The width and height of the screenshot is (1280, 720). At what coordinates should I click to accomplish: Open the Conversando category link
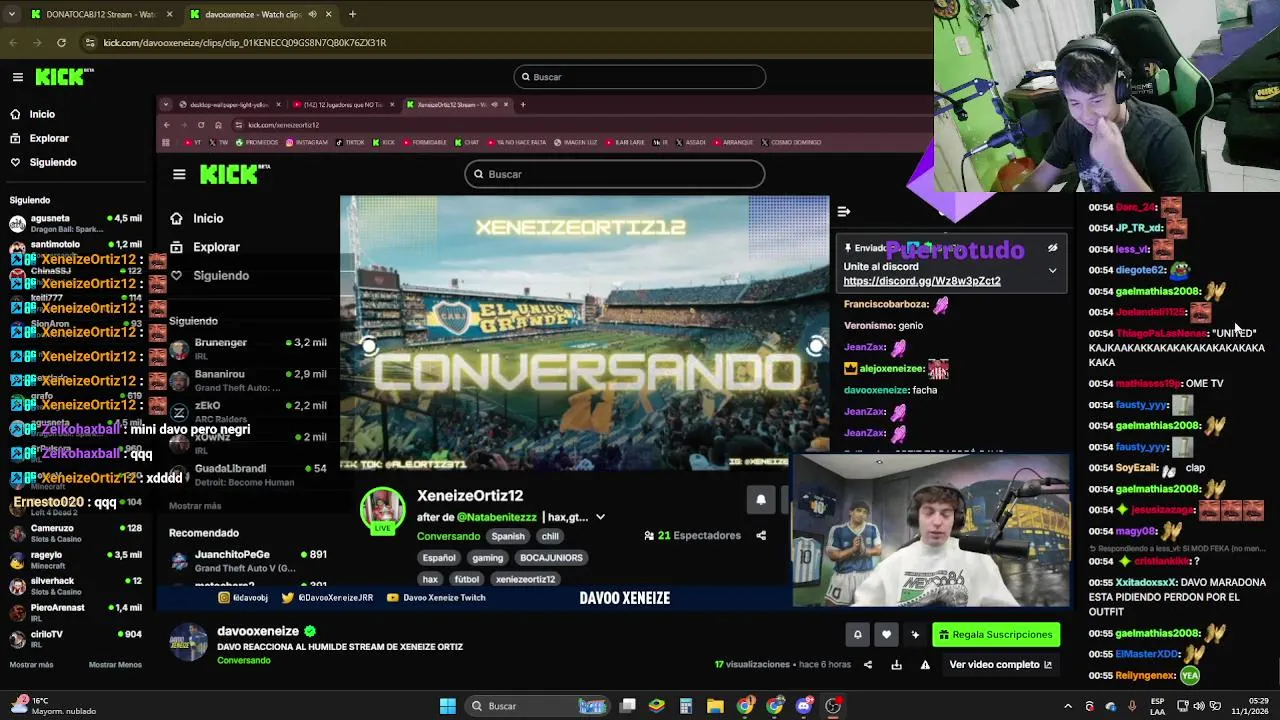tap(244, 661)
